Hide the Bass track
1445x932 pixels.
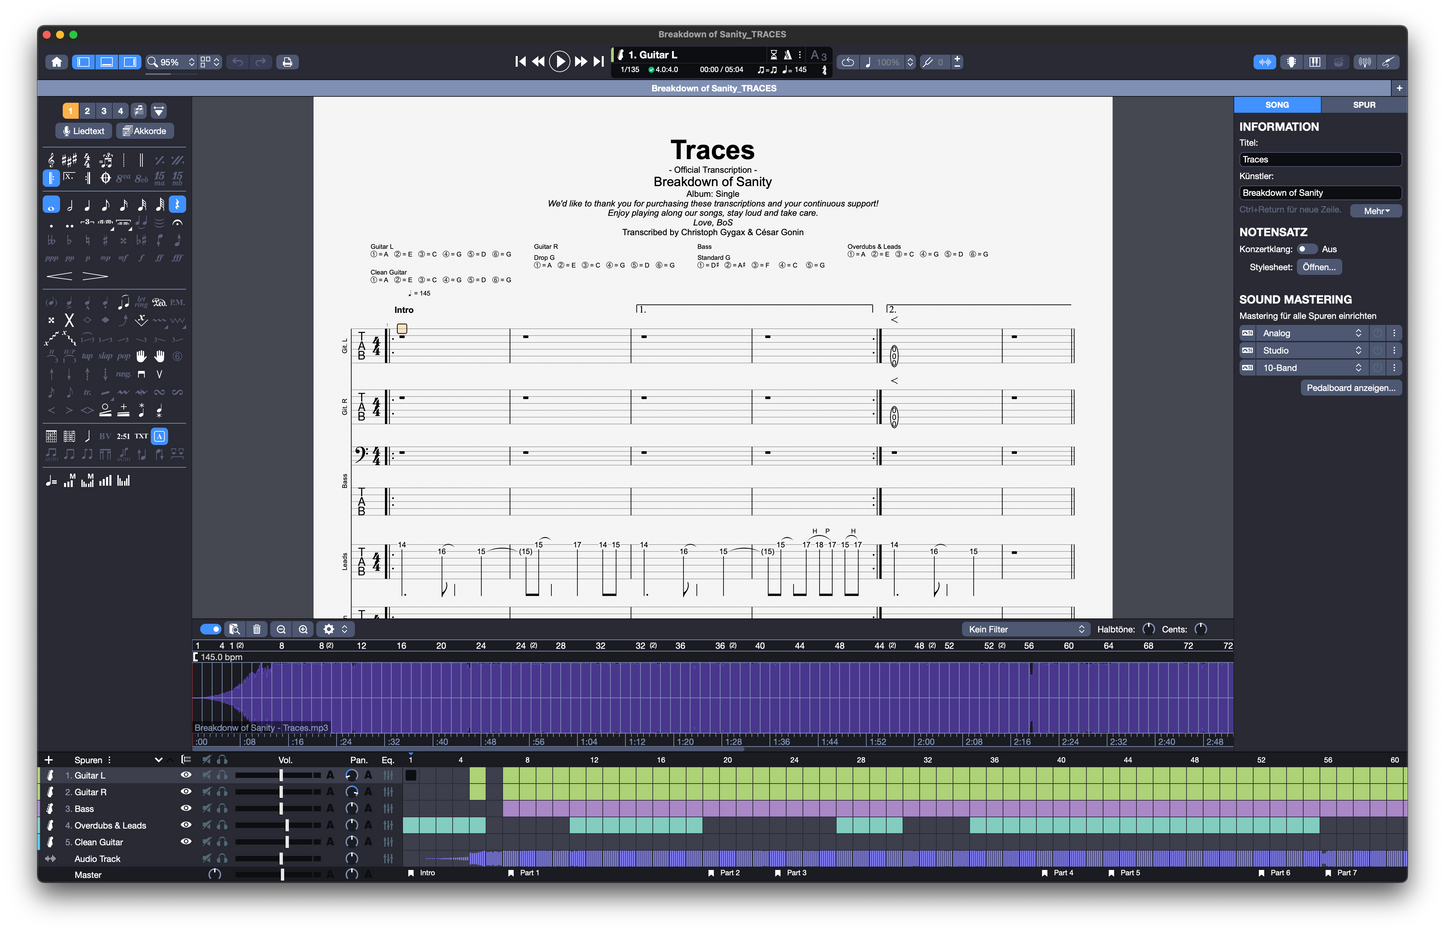click(185, 809)
